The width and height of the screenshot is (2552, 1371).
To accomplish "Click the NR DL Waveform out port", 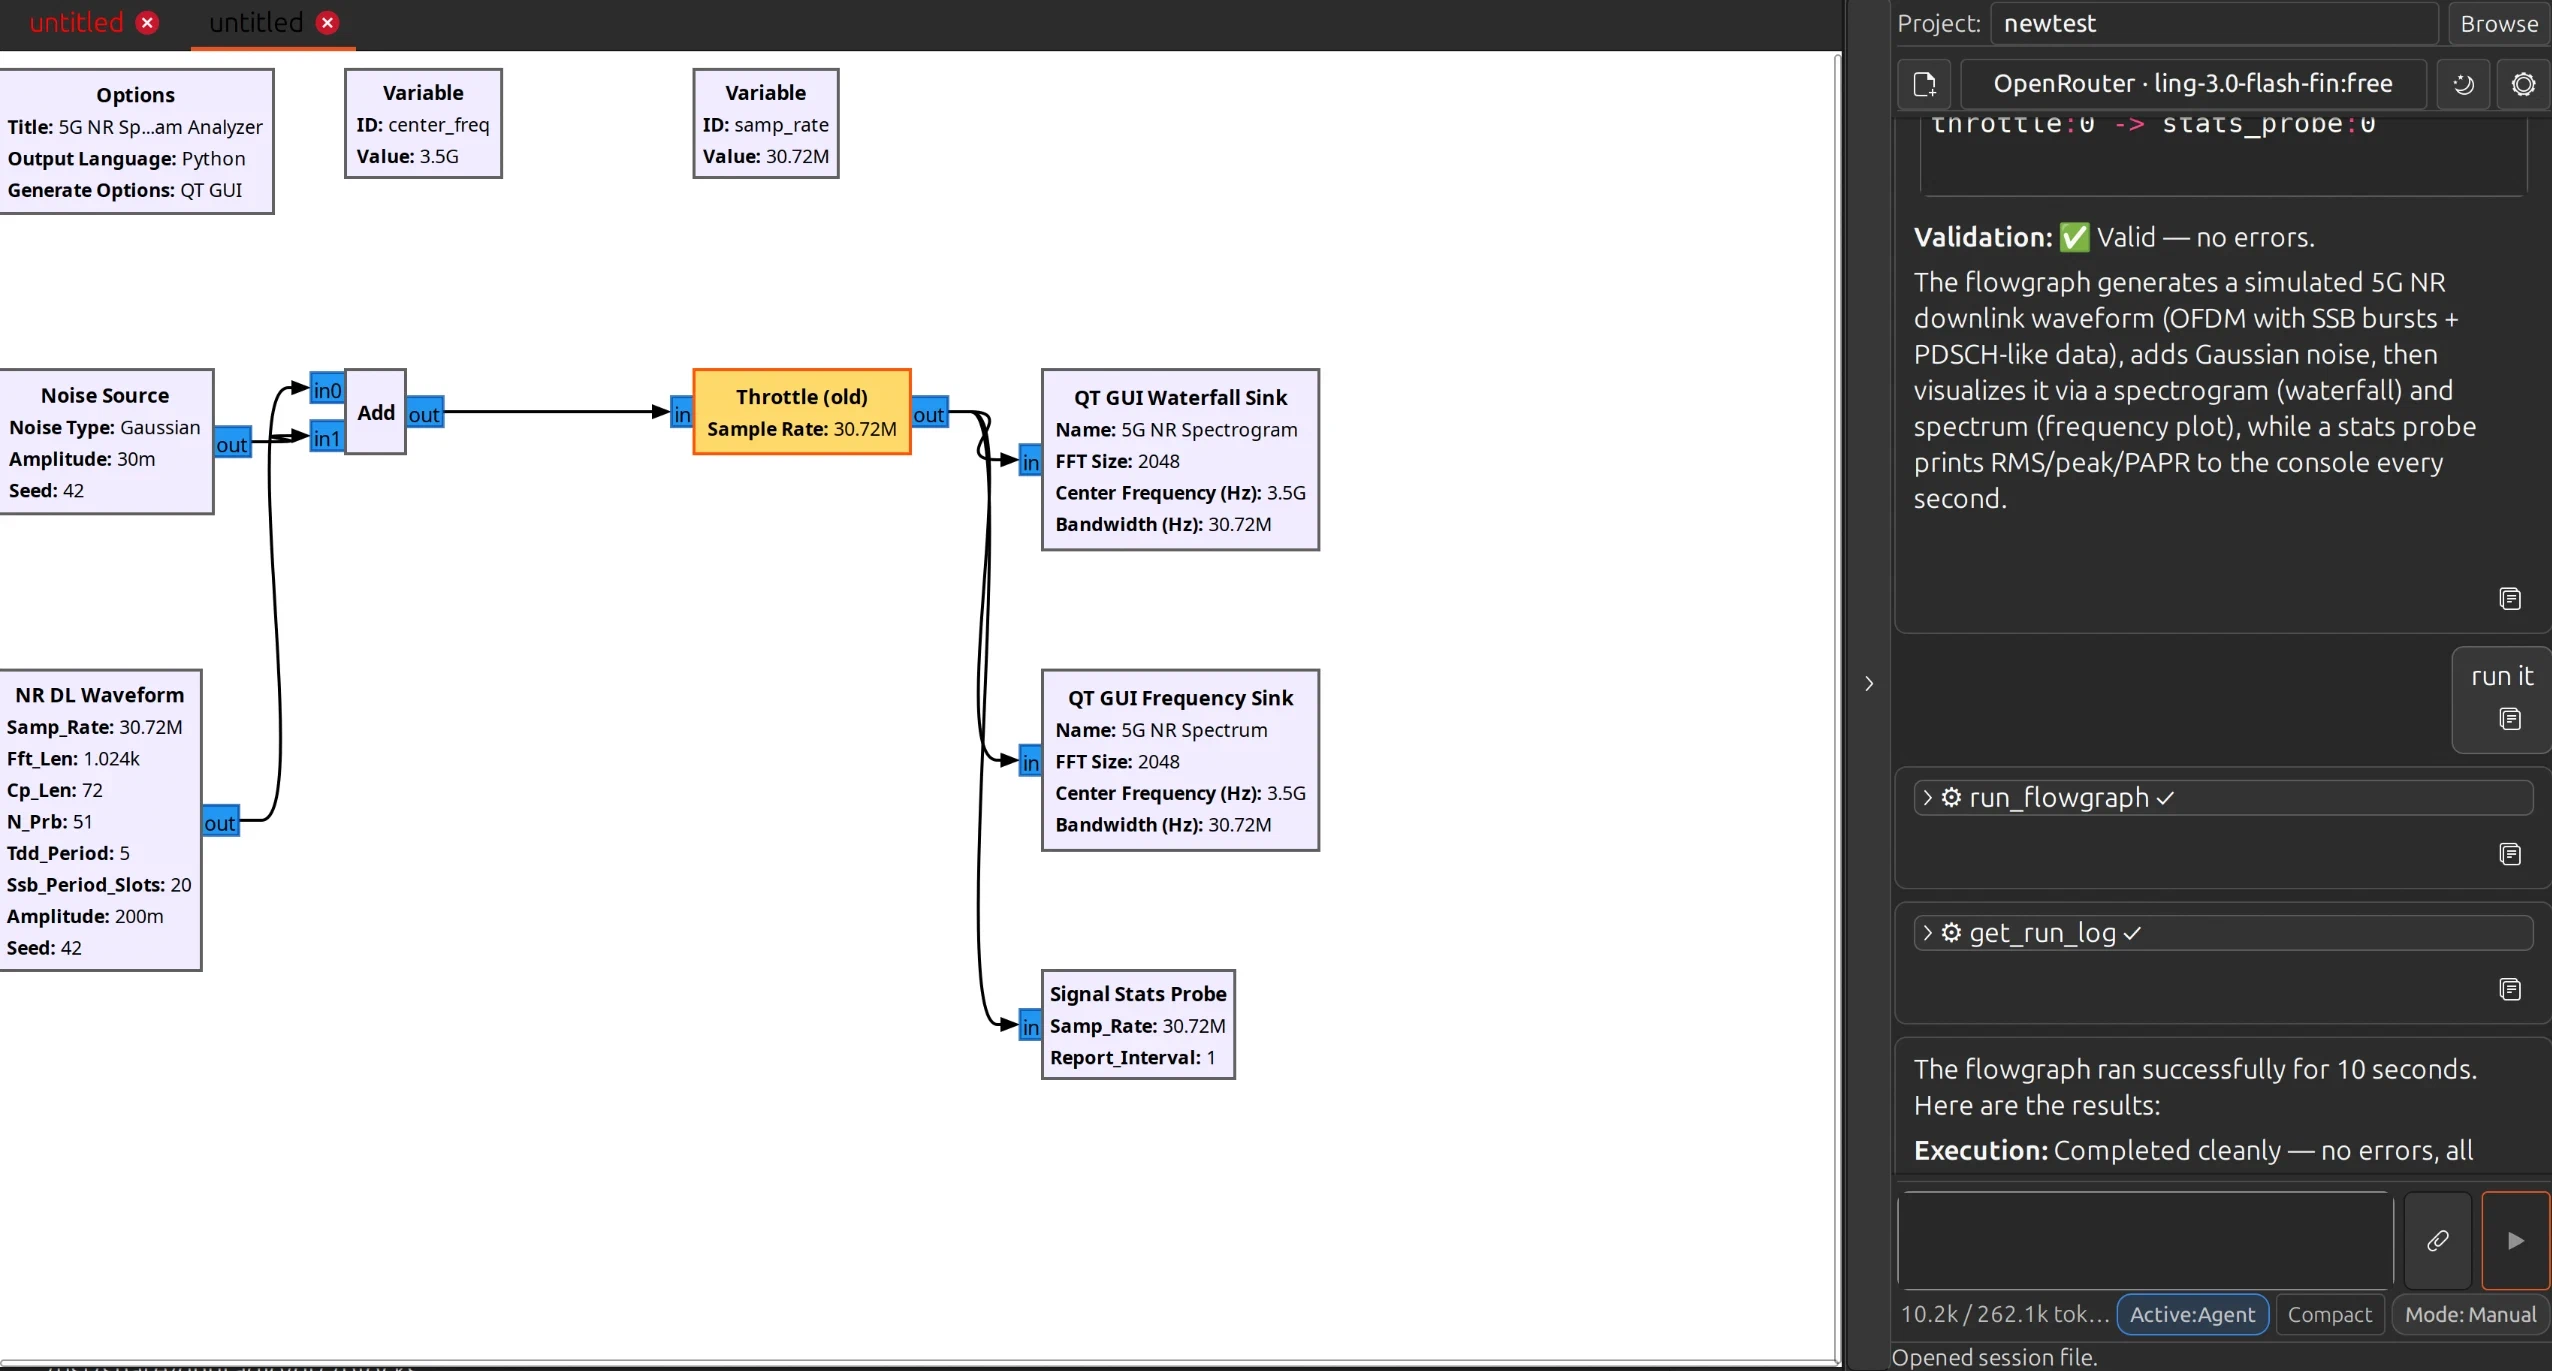I will click(x=220, y=822).
